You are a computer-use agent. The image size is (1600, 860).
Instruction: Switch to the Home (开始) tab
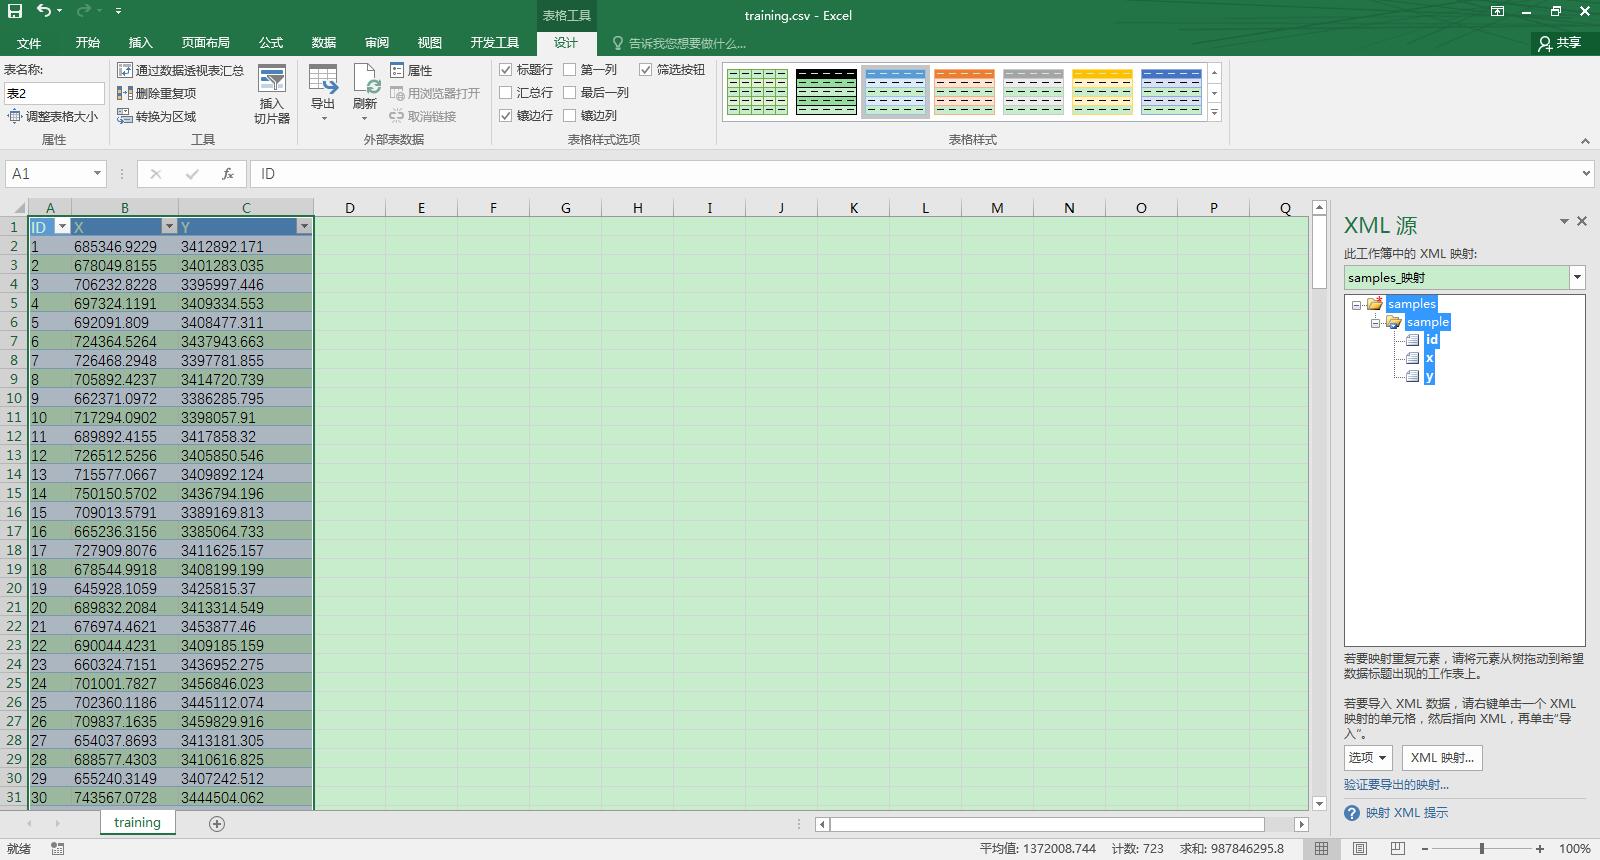click(88, 43)
